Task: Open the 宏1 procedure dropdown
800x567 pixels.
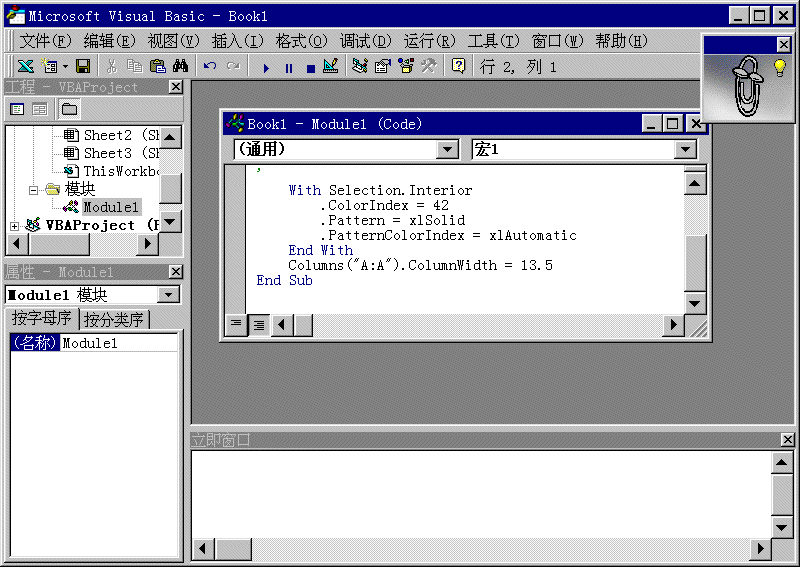Action: click(x=685, y=150)
